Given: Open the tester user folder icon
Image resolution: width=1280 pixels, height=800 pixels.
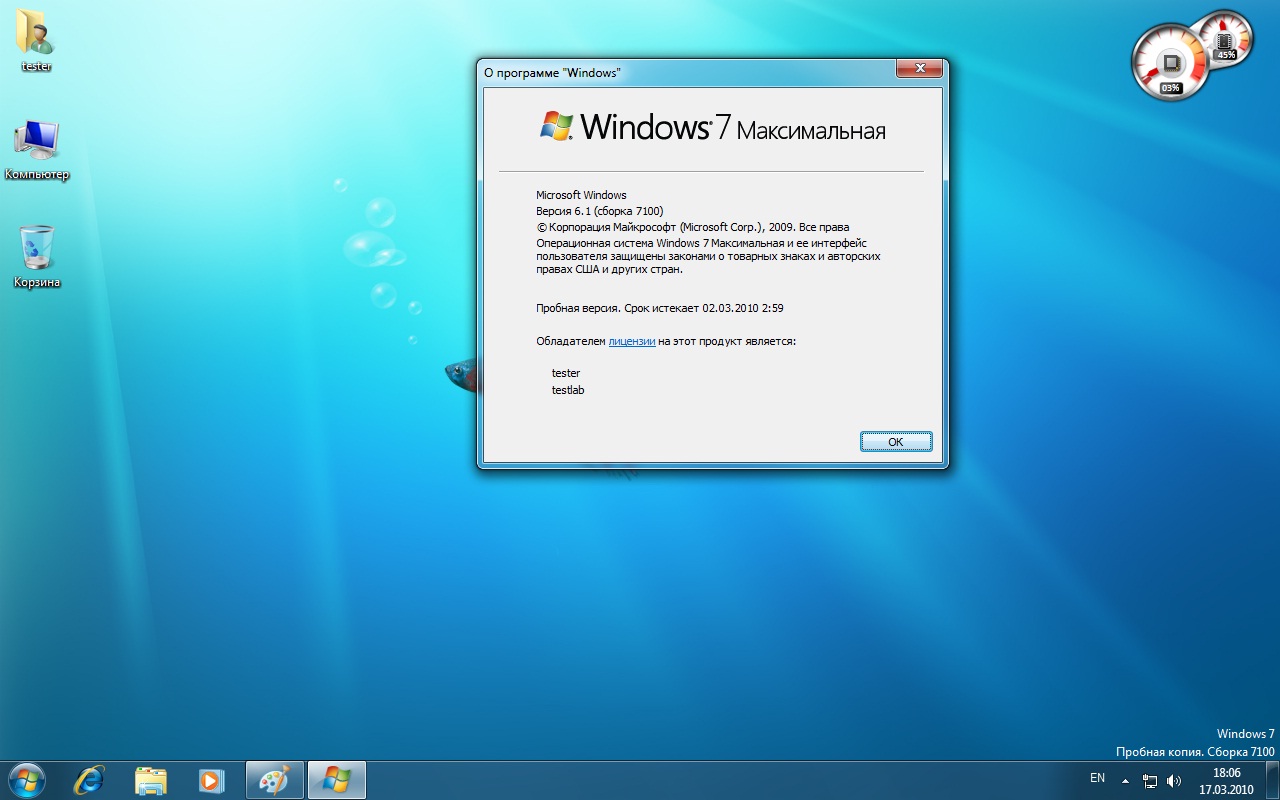Looking at the screenshot, I should click(x=36, y=40).
